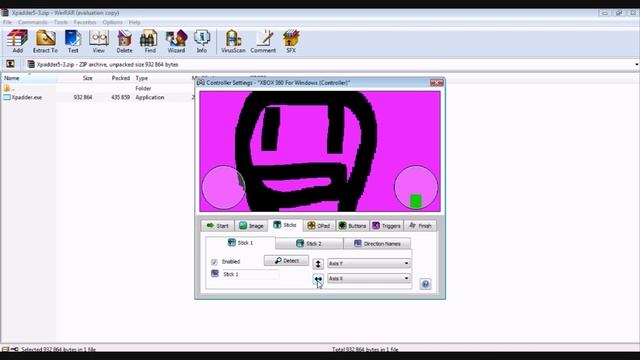Click the up-one-level icon beside archive path
This screenshot has height=360, width=640.
(x=10, y=64)
